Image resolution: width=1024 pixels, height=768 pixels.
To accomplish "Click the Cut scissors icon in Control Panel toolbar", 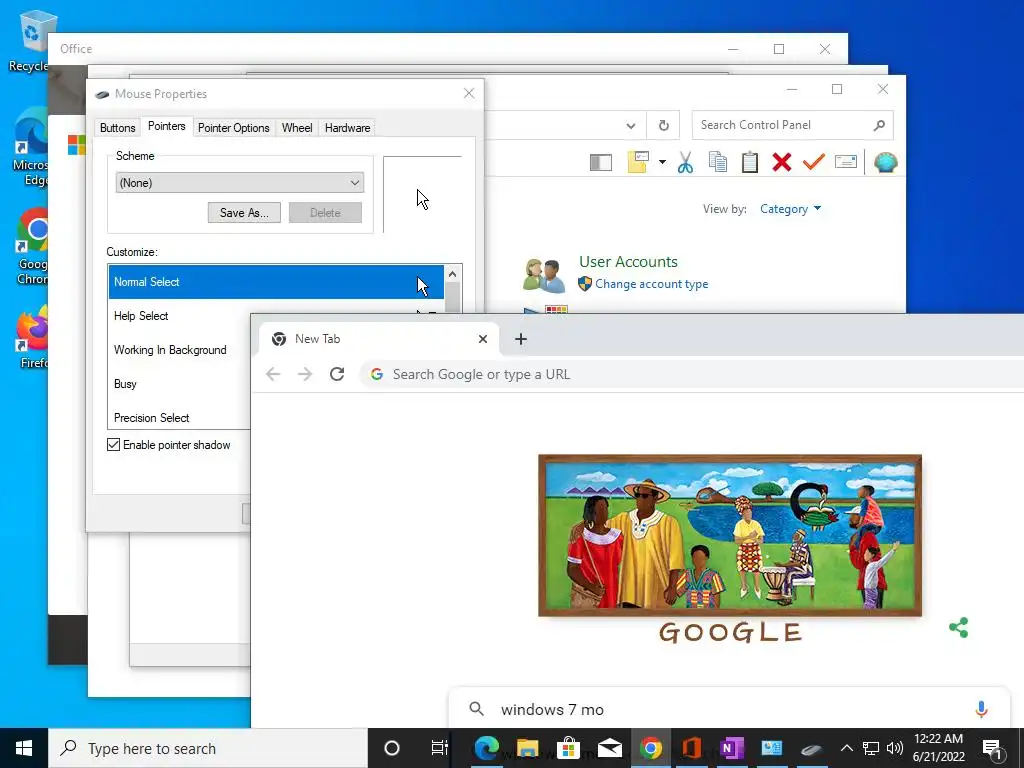I will click(x=685, y=162).
